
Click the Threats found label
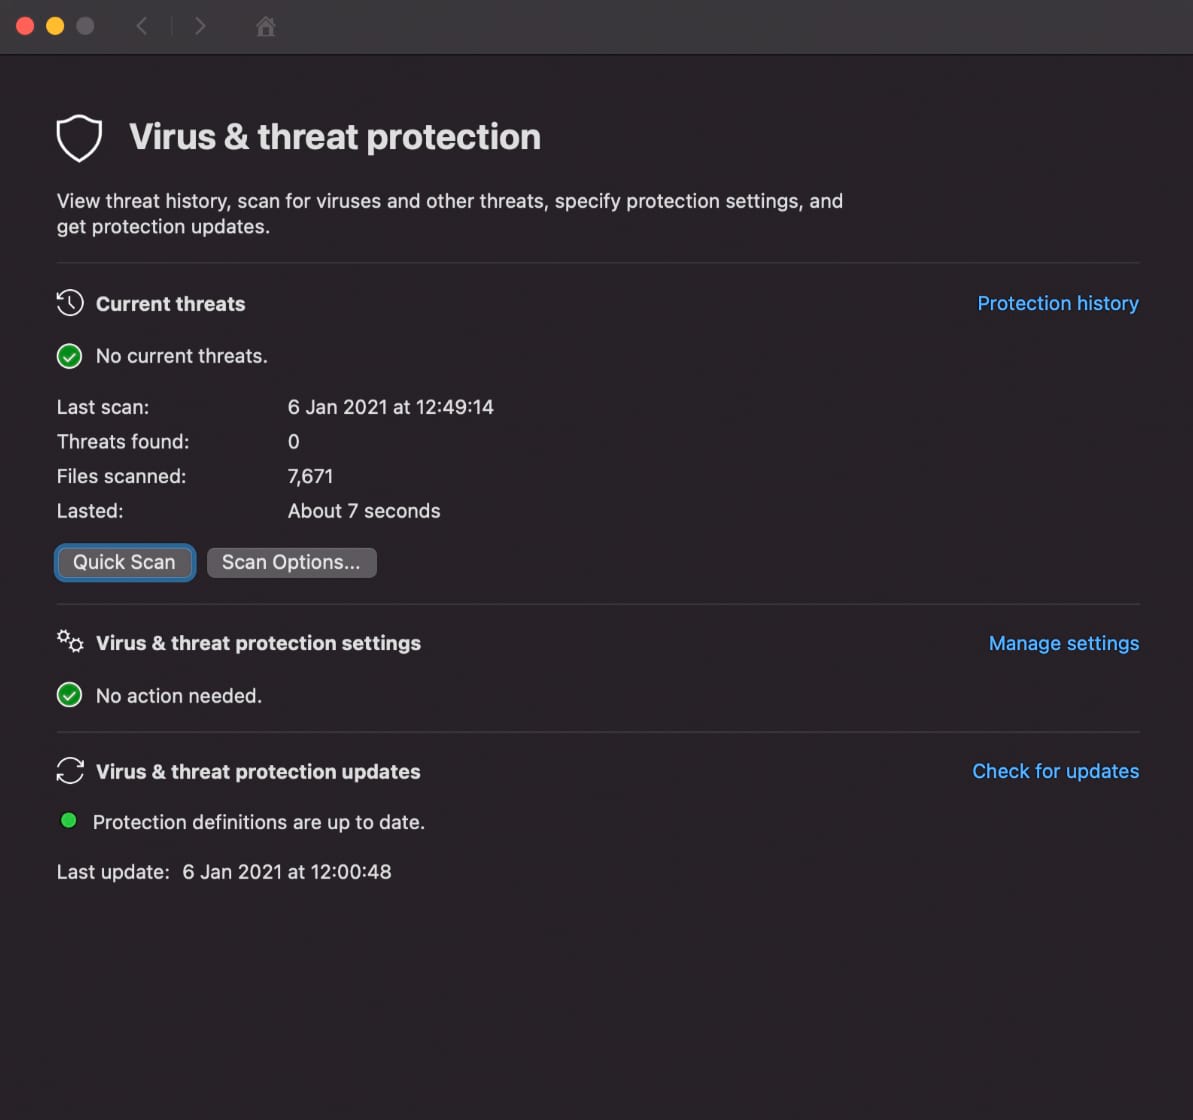(x=122, y=442)
